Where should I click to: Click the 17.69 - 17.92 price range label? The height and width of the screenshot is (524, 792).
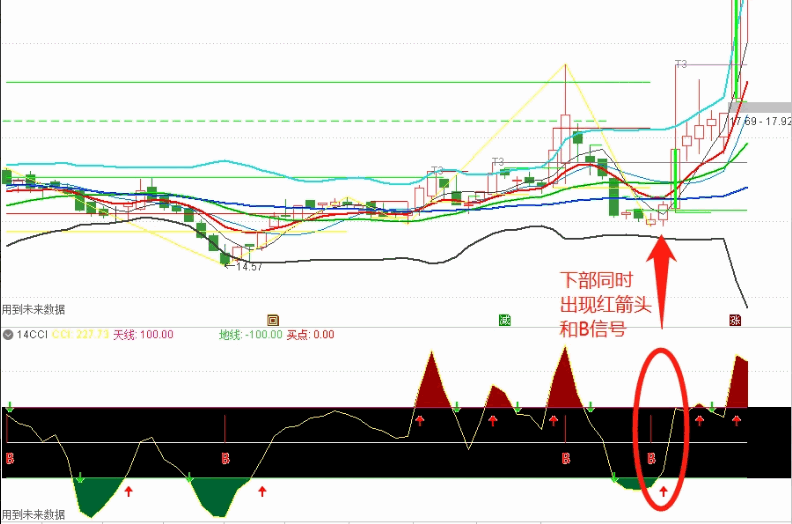pyautogui.click(x=759, y=121)
